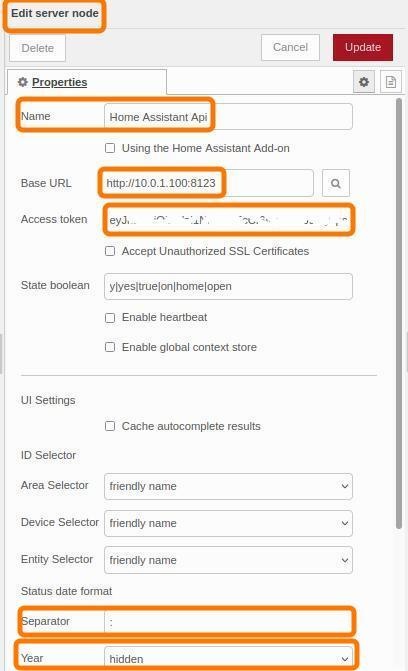The width and height of the screenshot is (408, 671).
Task: Click the State boolean input field
Action: click(x=228, y=286)
